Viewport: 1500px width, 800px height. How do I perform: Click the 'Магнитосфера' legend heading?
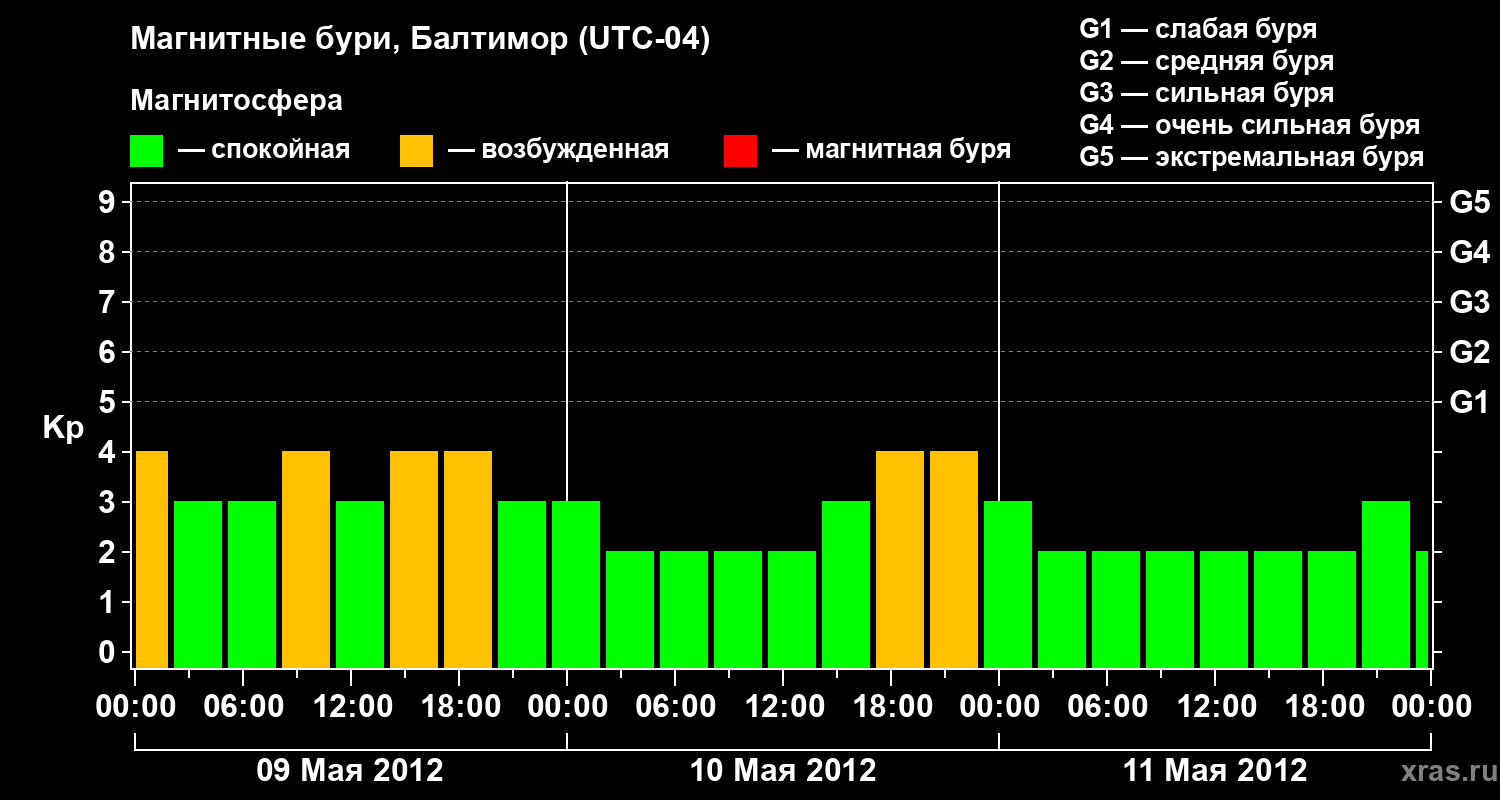click(237, 101)
